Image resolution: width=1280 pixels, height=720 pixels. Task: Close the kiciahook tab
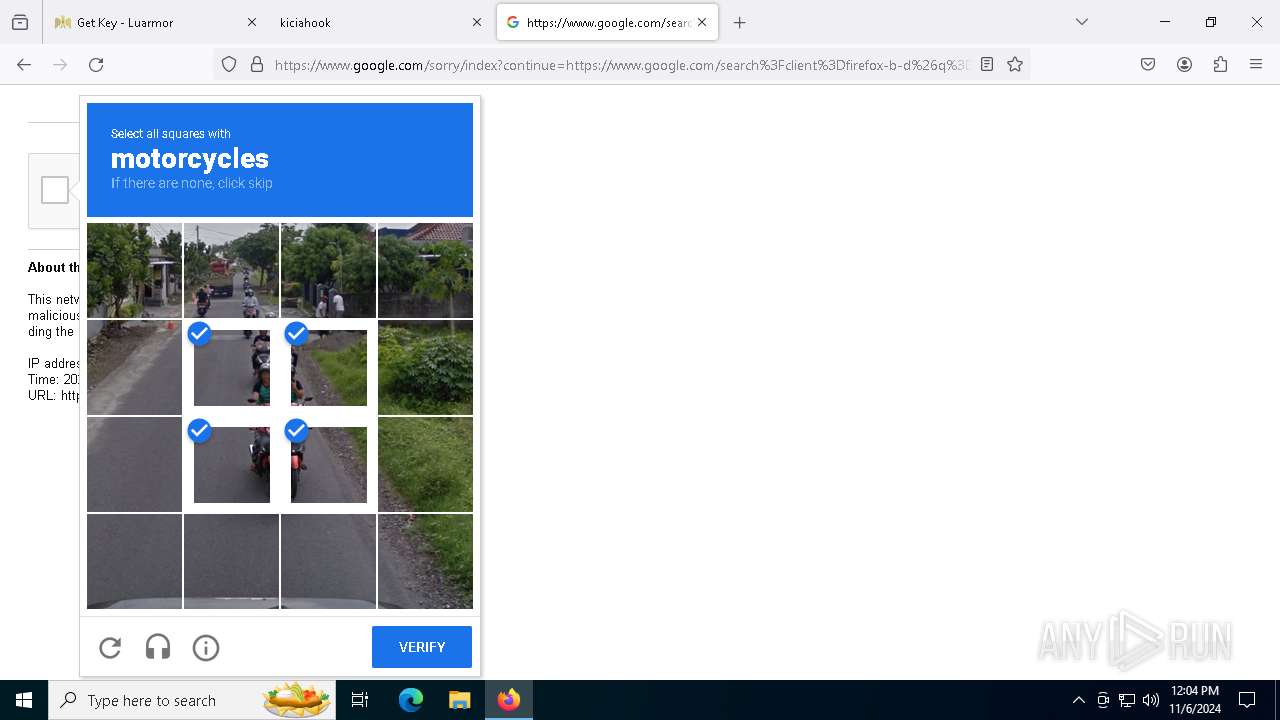tap(477, 22)
